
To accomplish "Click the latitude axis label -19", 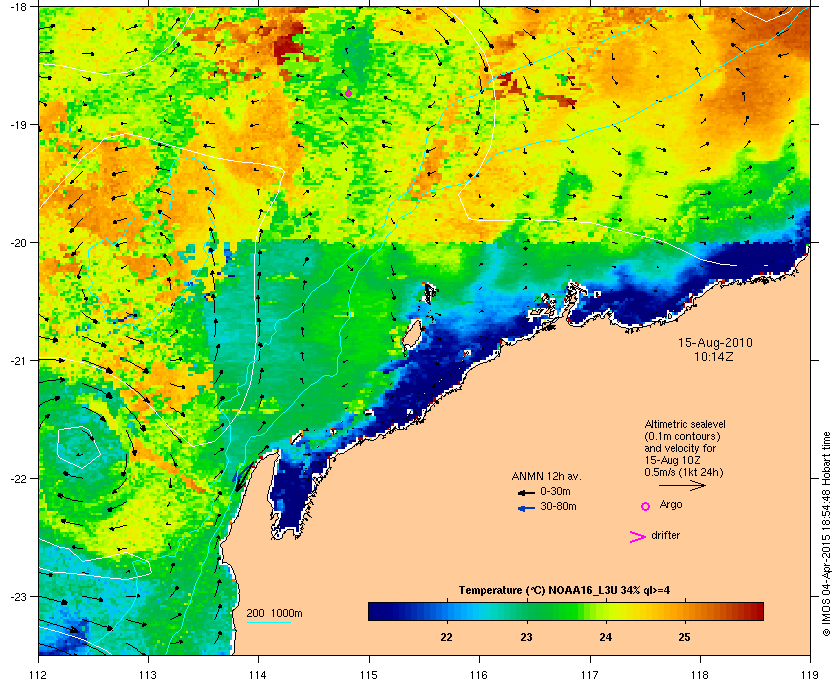I will pos(17,125).
